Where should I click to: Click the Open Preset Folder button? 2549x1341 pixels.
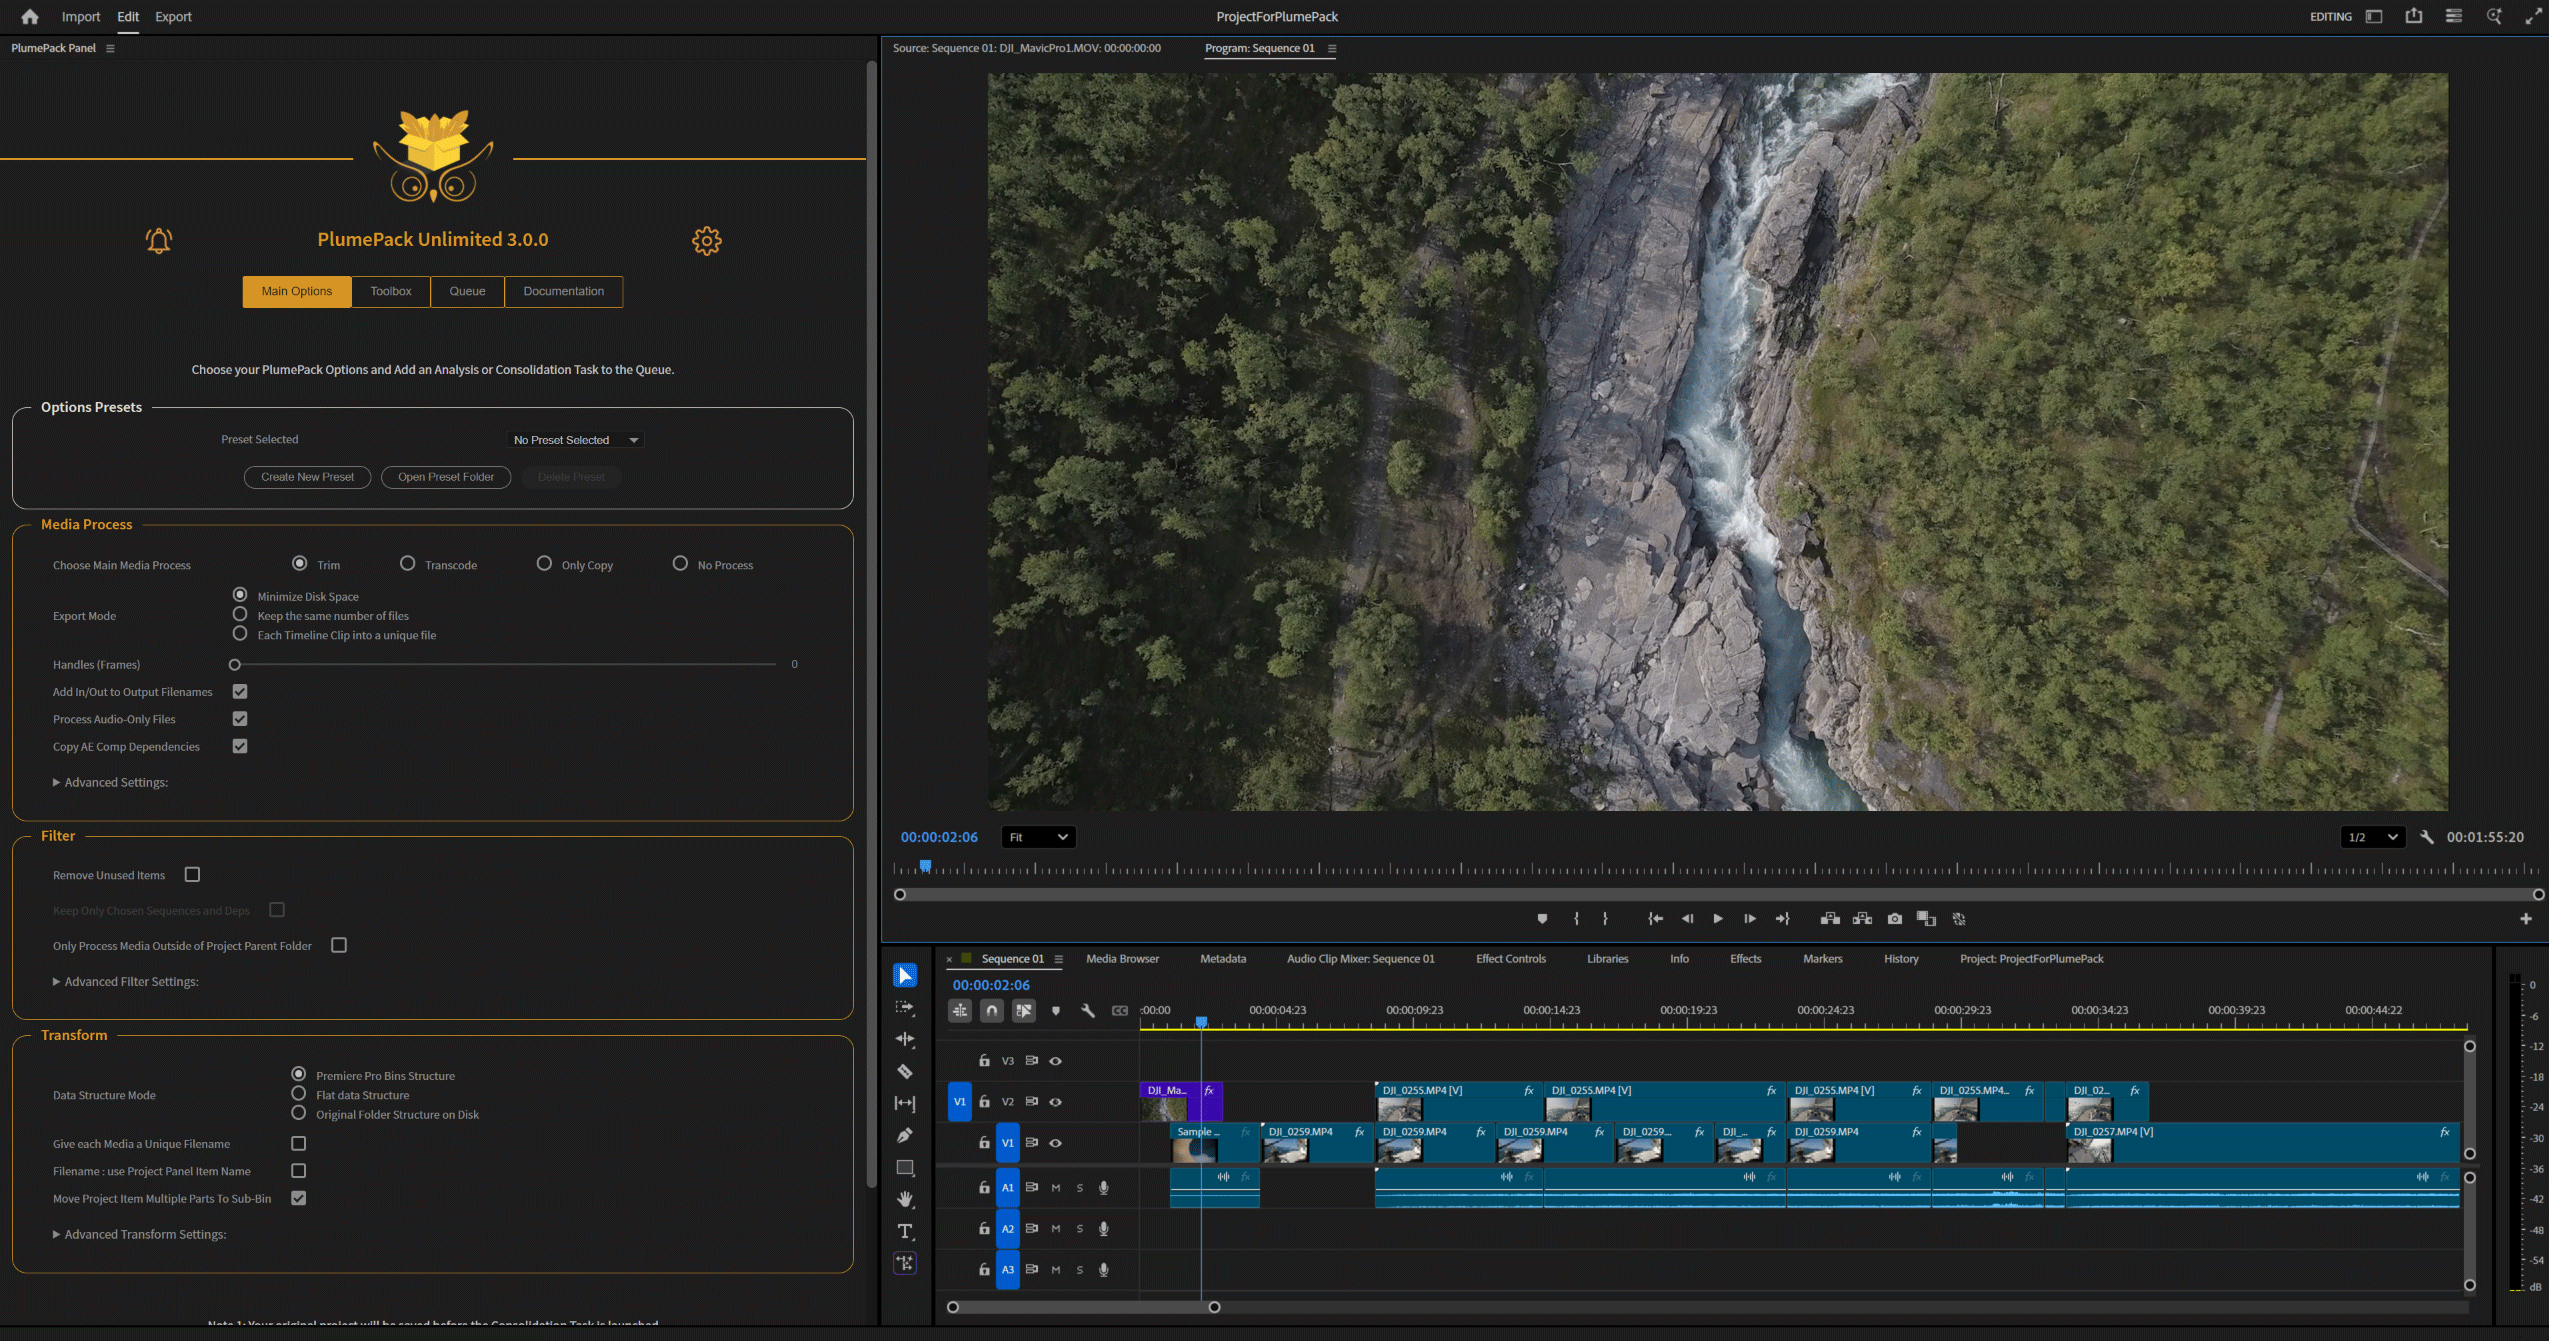coord(446,477)
